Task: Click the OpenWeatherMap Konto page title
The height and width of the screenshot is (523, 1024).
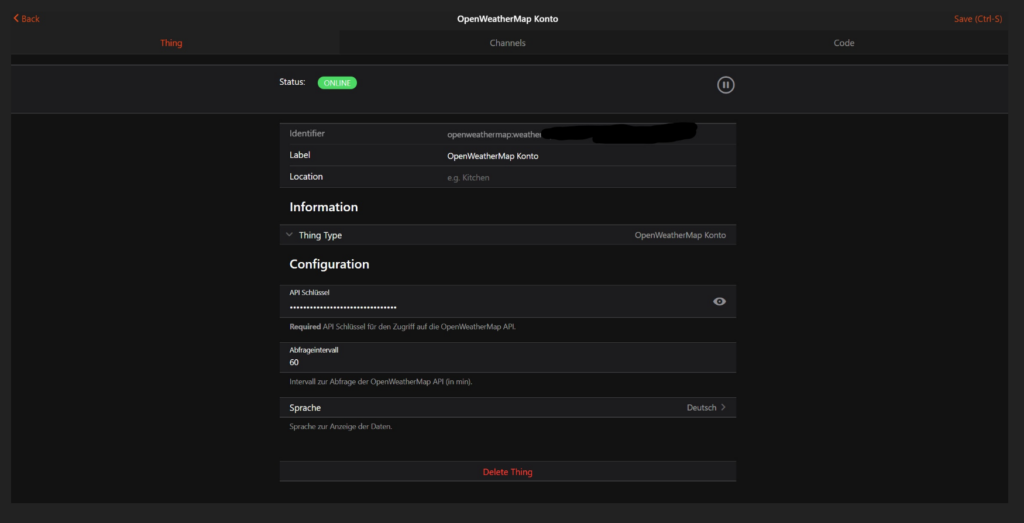Action: coord(507,19)
